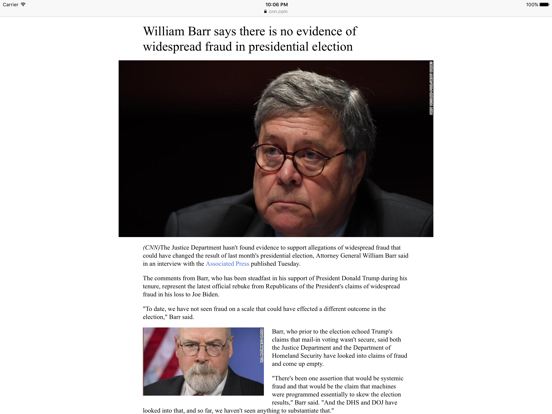Click the paragraph starting "Barr, who prior to"
552x414 pixels.
(x=339, y=347)
